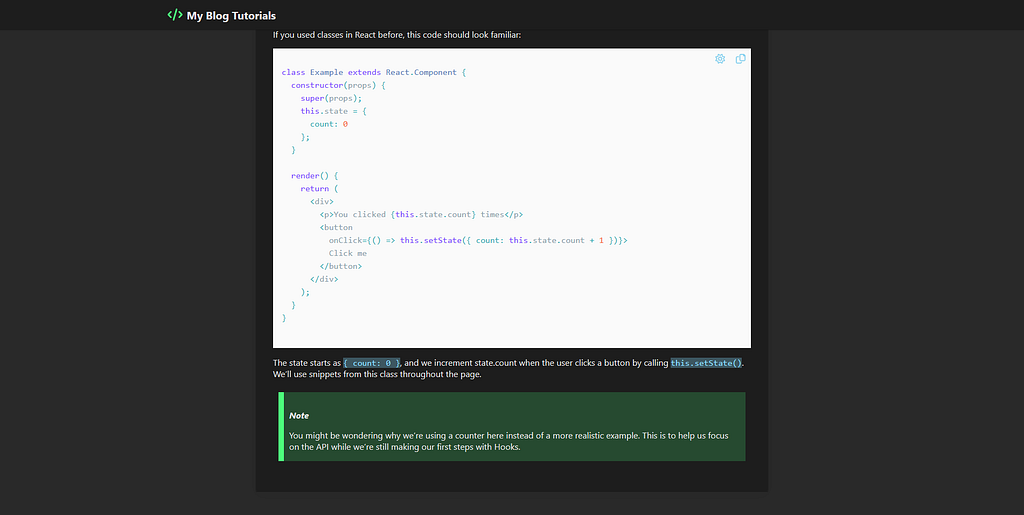Click the 'this.state = {' code line
1024x515 pixels.
click(334, 111)
